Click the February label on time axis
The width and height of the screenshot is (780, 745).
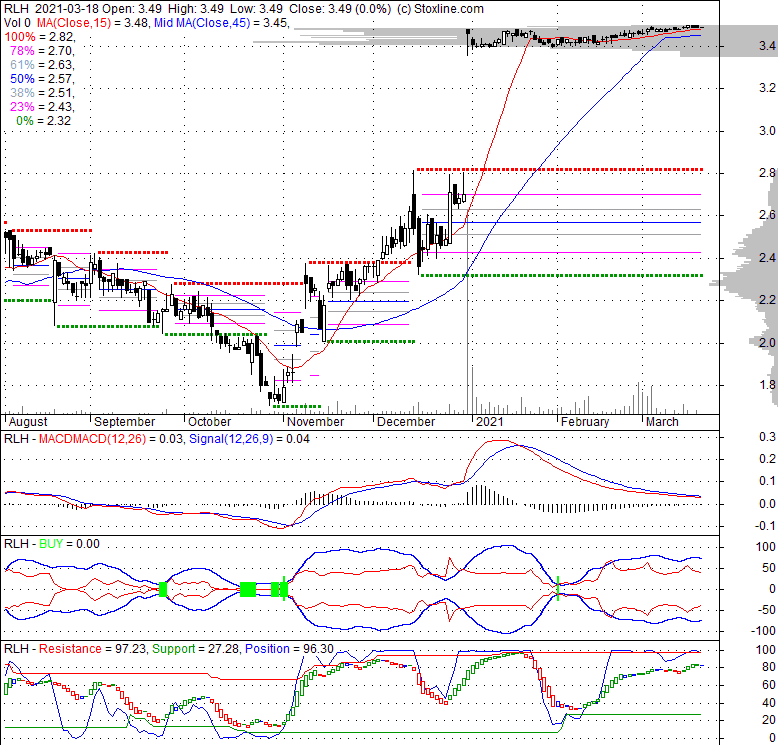pyautogui.click(x=585, y=422)
